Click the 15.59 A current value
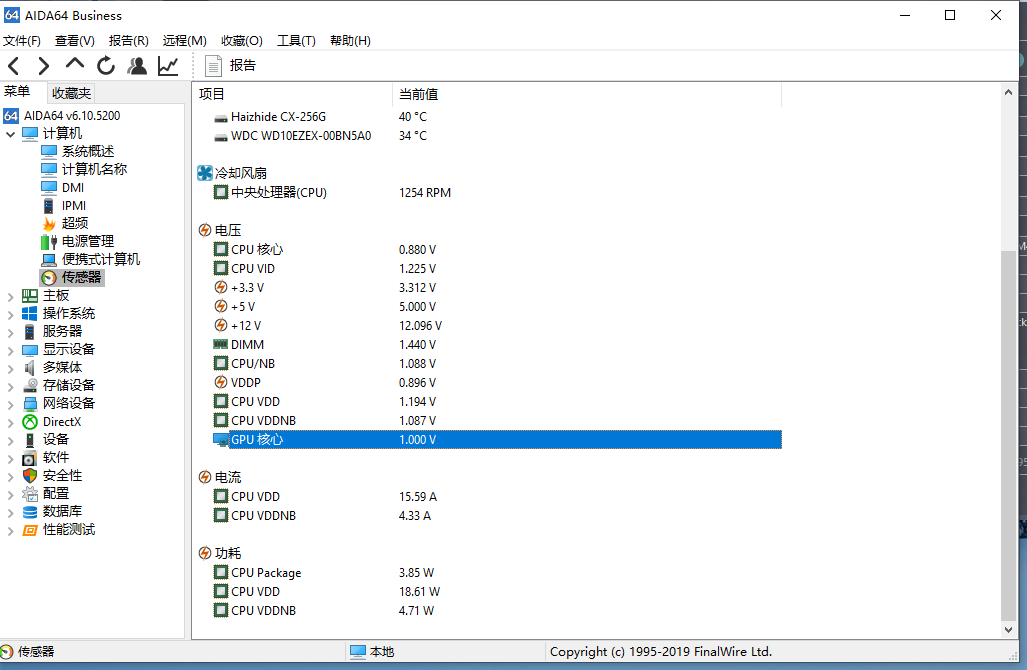Image resolution: width=1027 pixels, height=670 pixels. [418, 496]
